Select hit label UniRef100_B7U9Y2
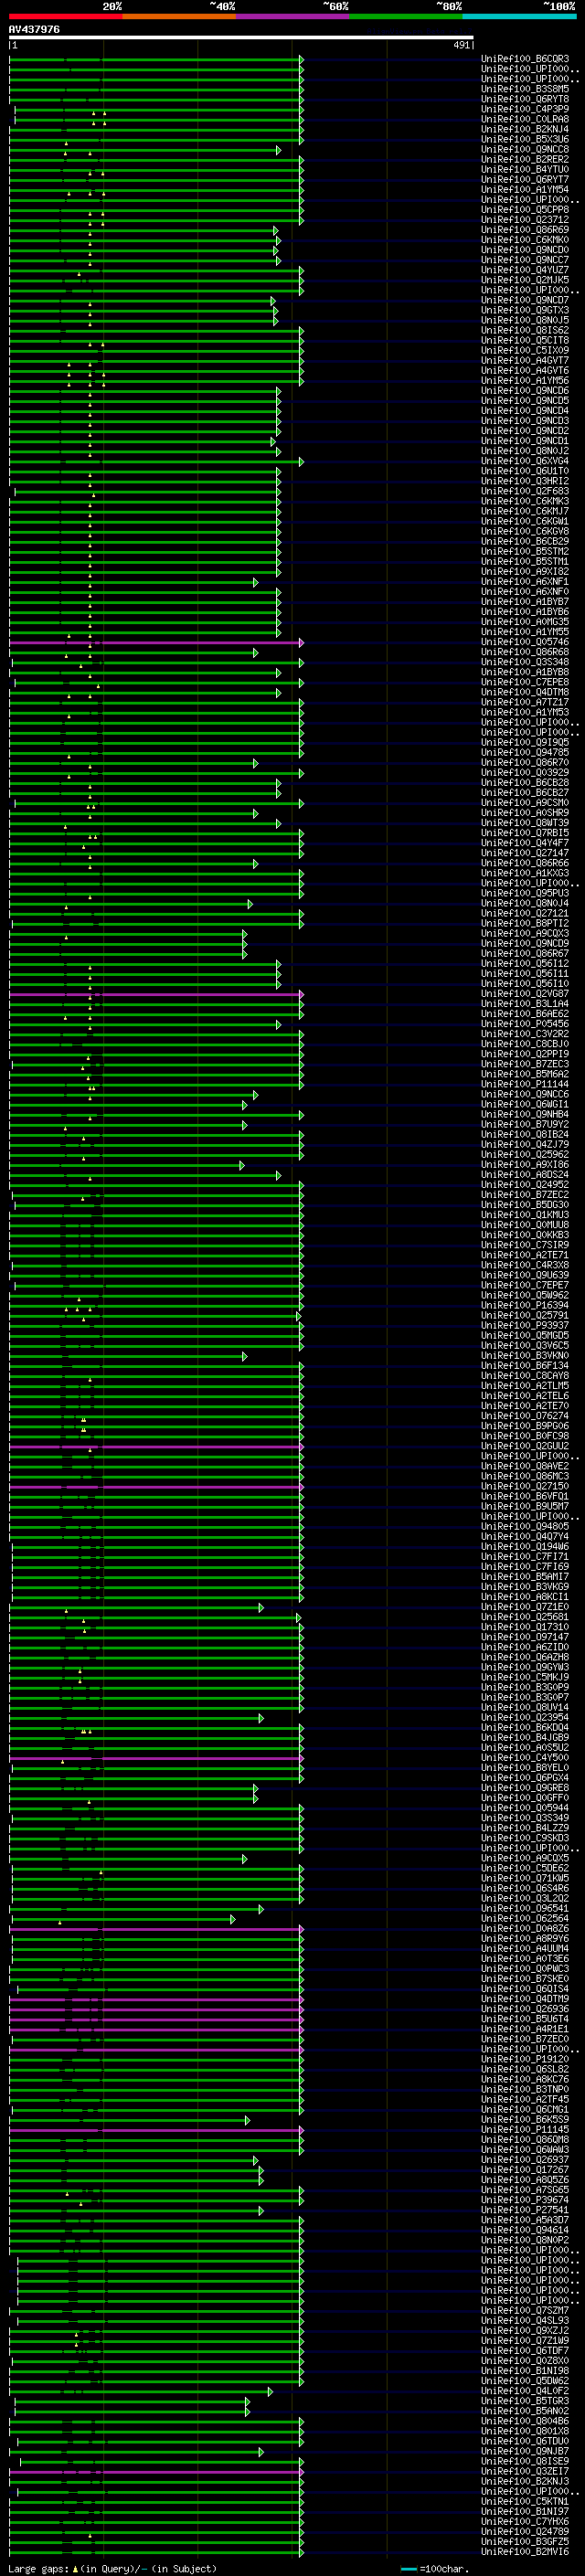 click(525, 1124)
